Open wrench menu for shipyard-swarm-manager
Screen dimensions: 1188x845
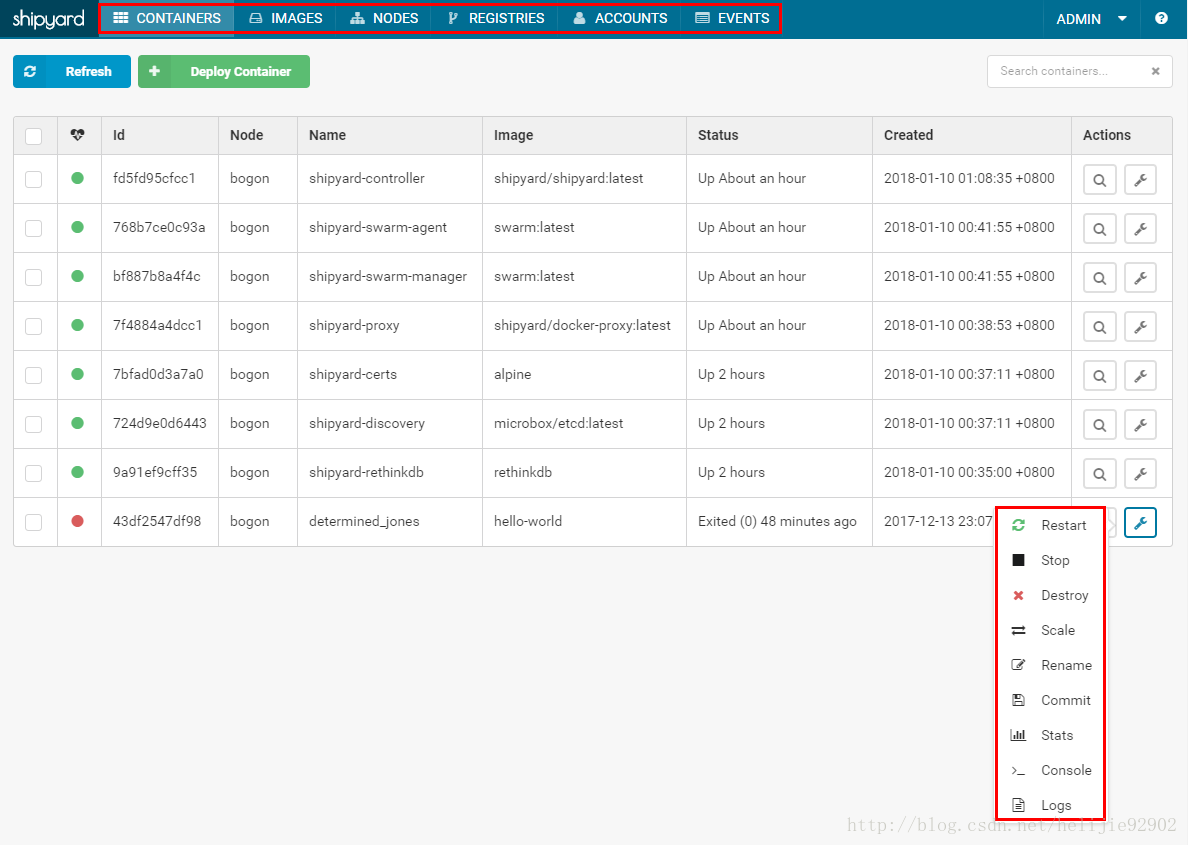[x=1140, y=278]
